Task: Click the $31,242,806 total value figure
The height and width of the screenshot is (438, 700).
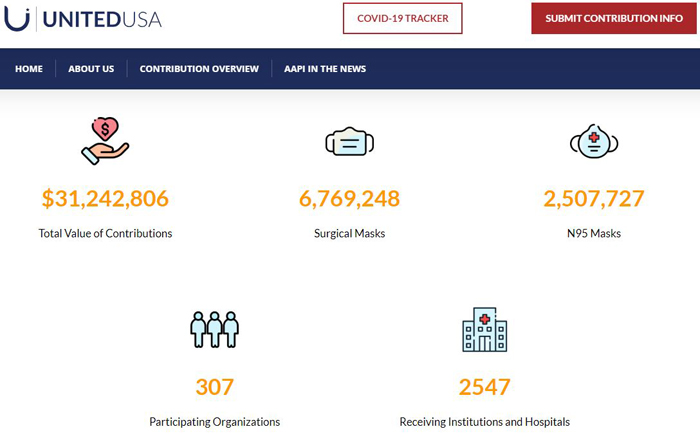Action: (x=105, y=198)
